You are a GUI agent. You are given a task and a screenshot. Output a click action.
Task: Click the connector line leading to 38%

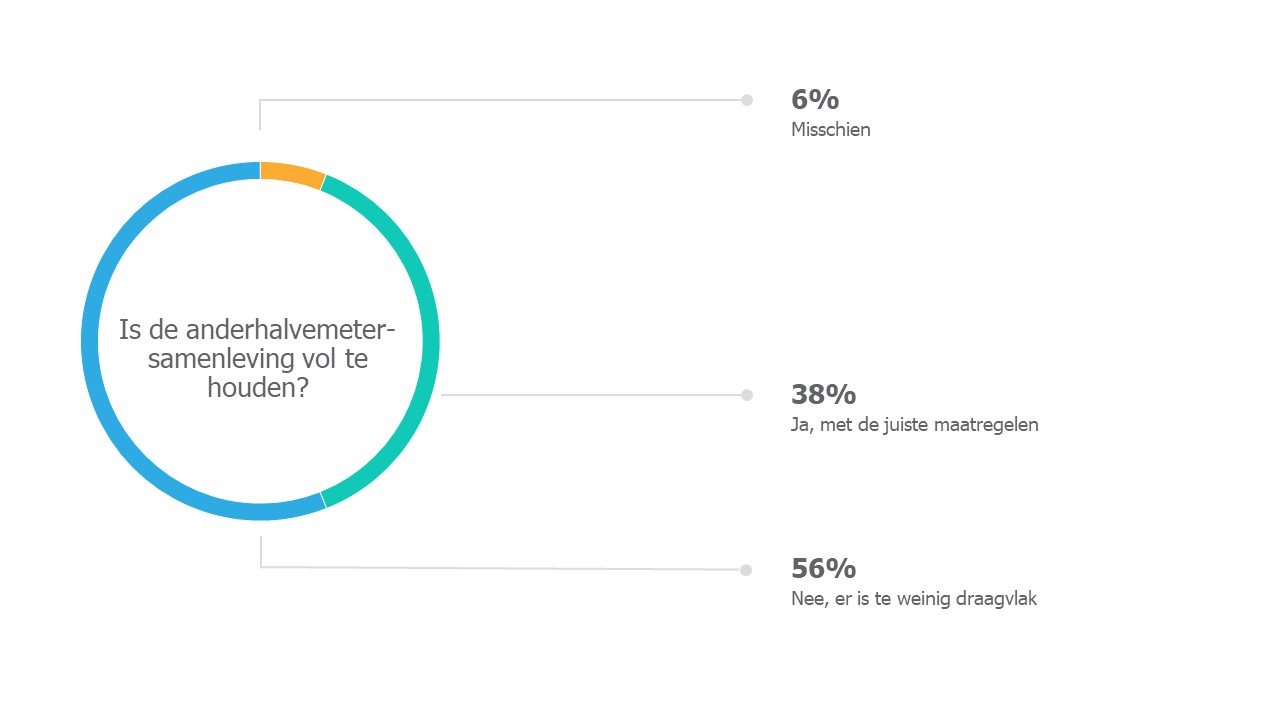tap(591, 395)
